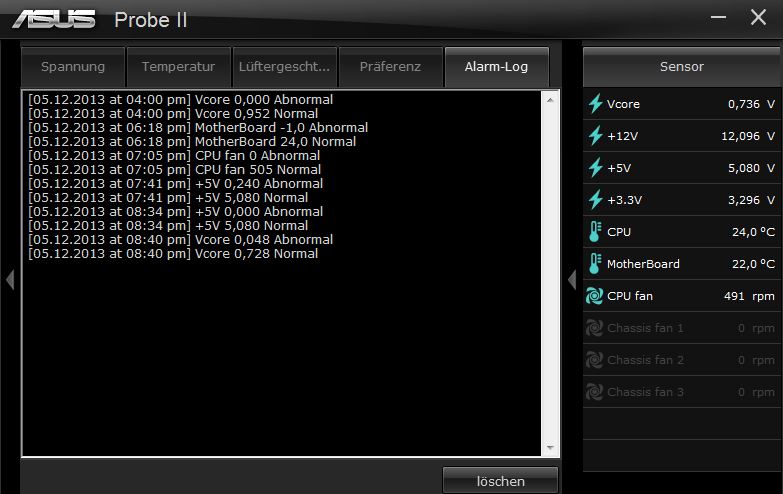Select log entry MotherBoard 24,0 Normal
783x494 pixels.
192,141
